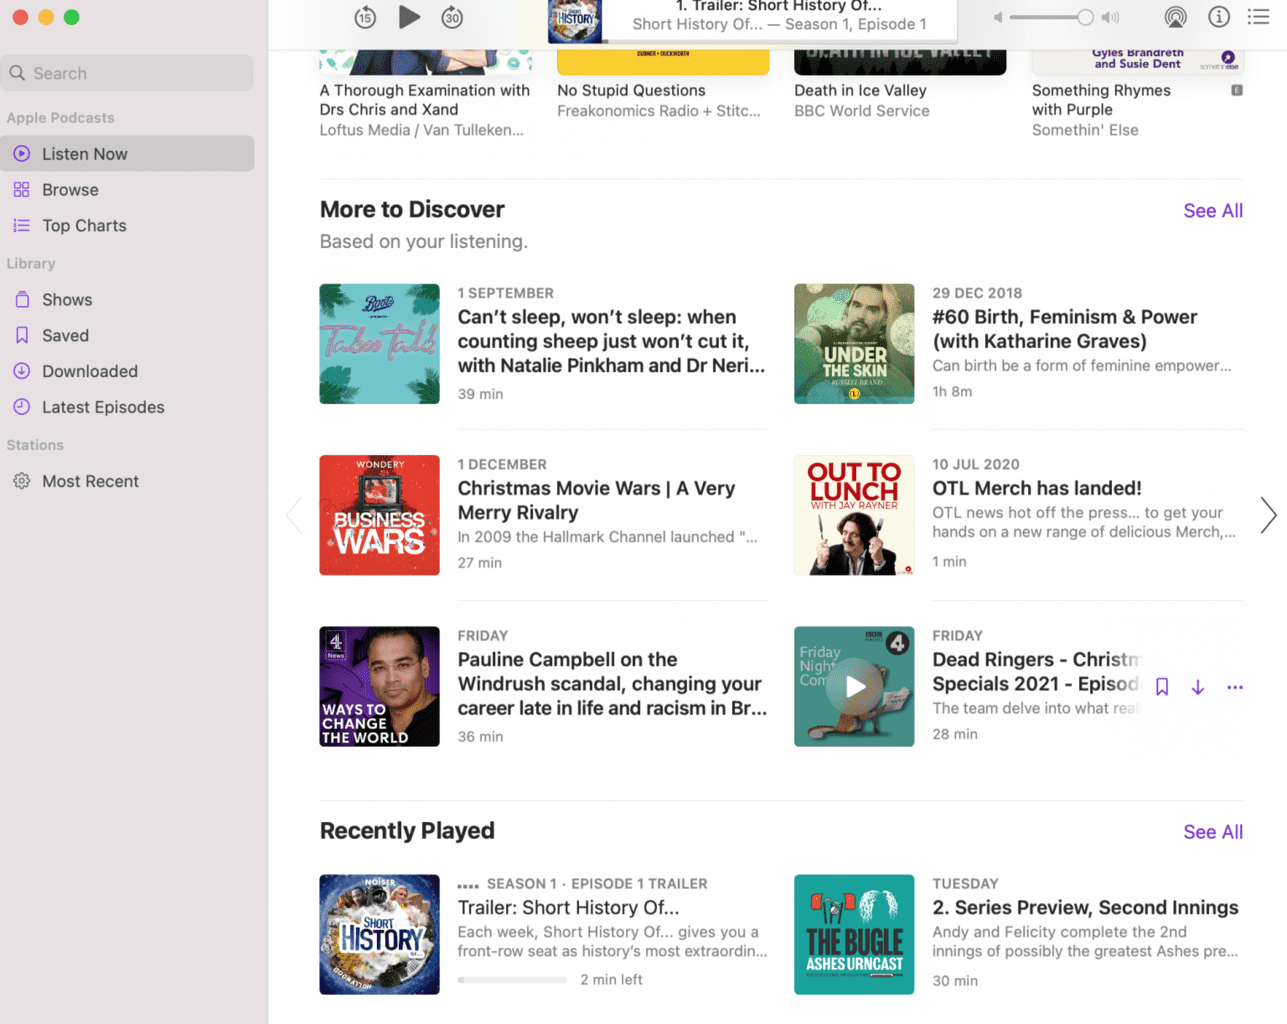Advance More to Discover with the right chevron
The width and height of the screenshot is (1287, 1024).
point(1268,515)
